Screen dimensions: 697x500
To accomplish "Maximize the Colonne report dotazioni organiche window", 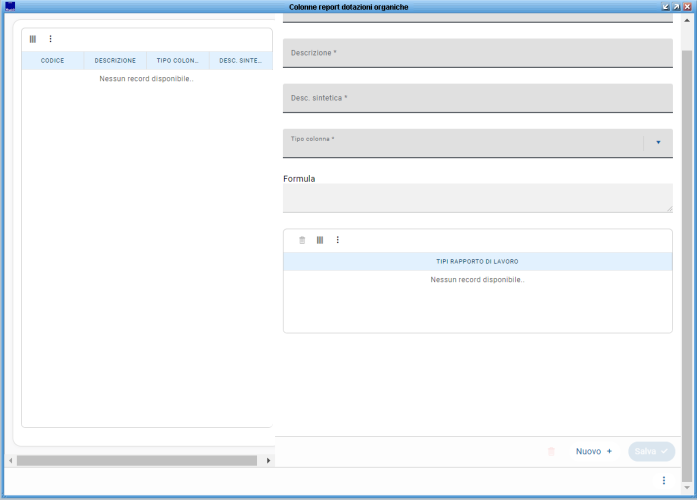I will pos(676,7).
